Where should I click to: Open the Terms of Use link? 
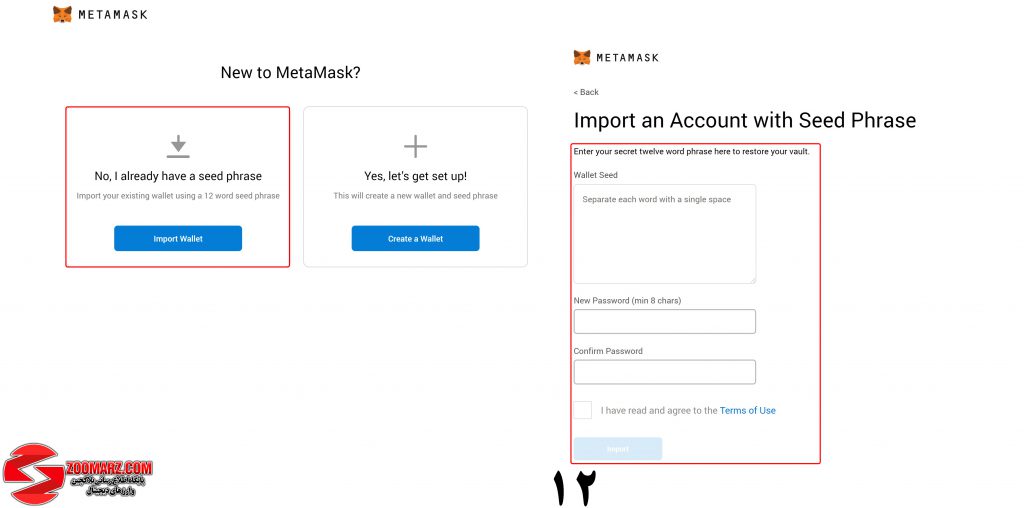[x=748, y=411]
